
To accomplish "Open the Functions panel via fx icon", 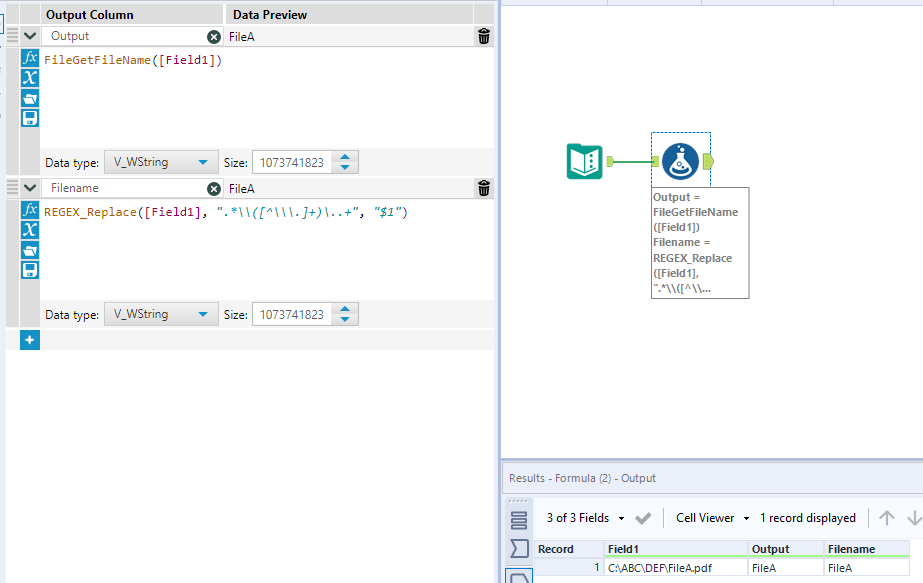I will tap(29, 57).
